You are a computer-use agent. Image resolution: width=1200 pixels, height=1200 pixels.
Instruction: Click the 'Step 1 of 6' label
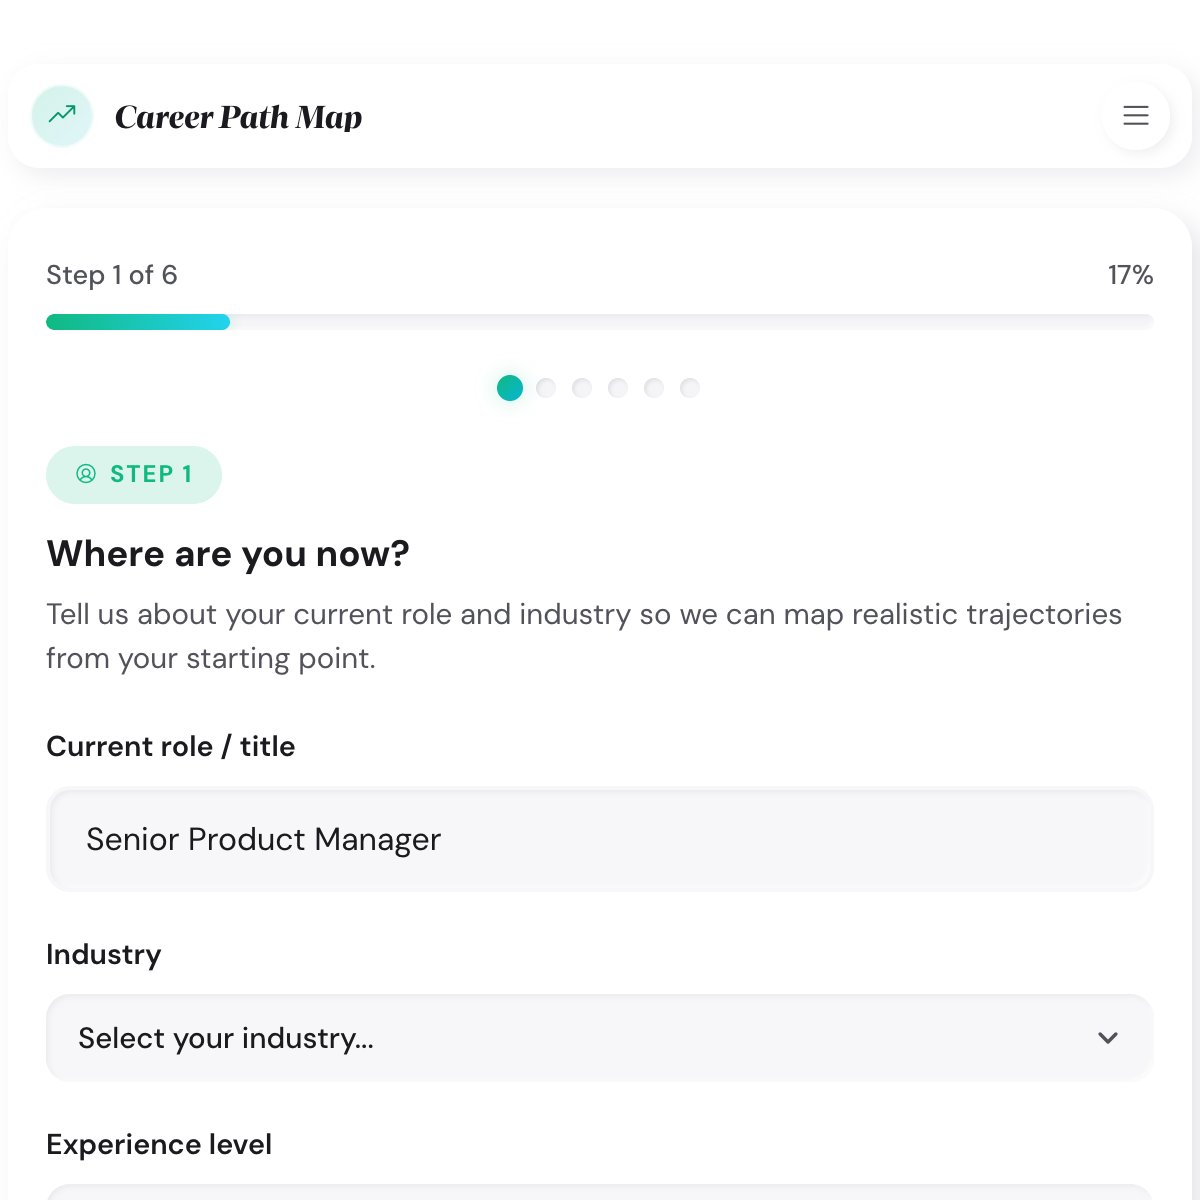(x=111, y=275)
